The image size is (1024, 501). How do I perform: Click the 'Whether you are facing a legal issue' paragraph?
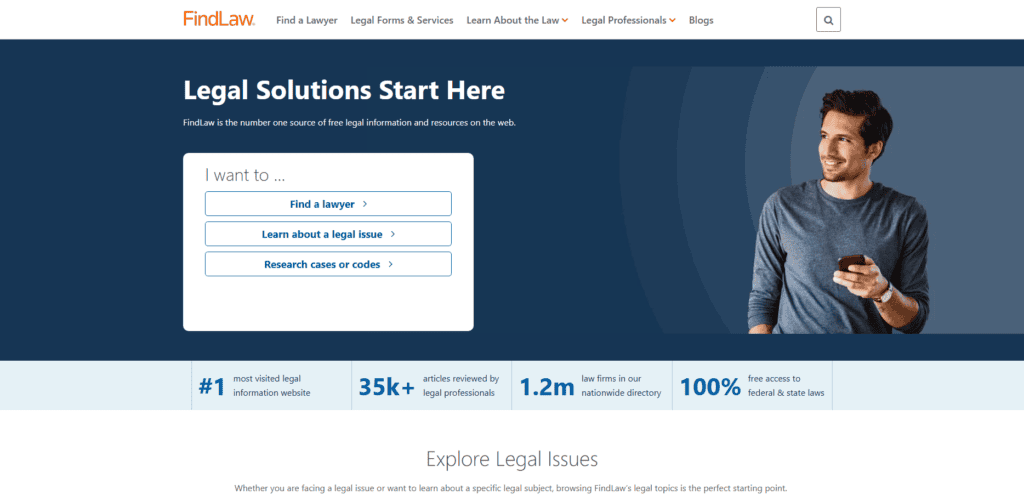tap(511, 489)
